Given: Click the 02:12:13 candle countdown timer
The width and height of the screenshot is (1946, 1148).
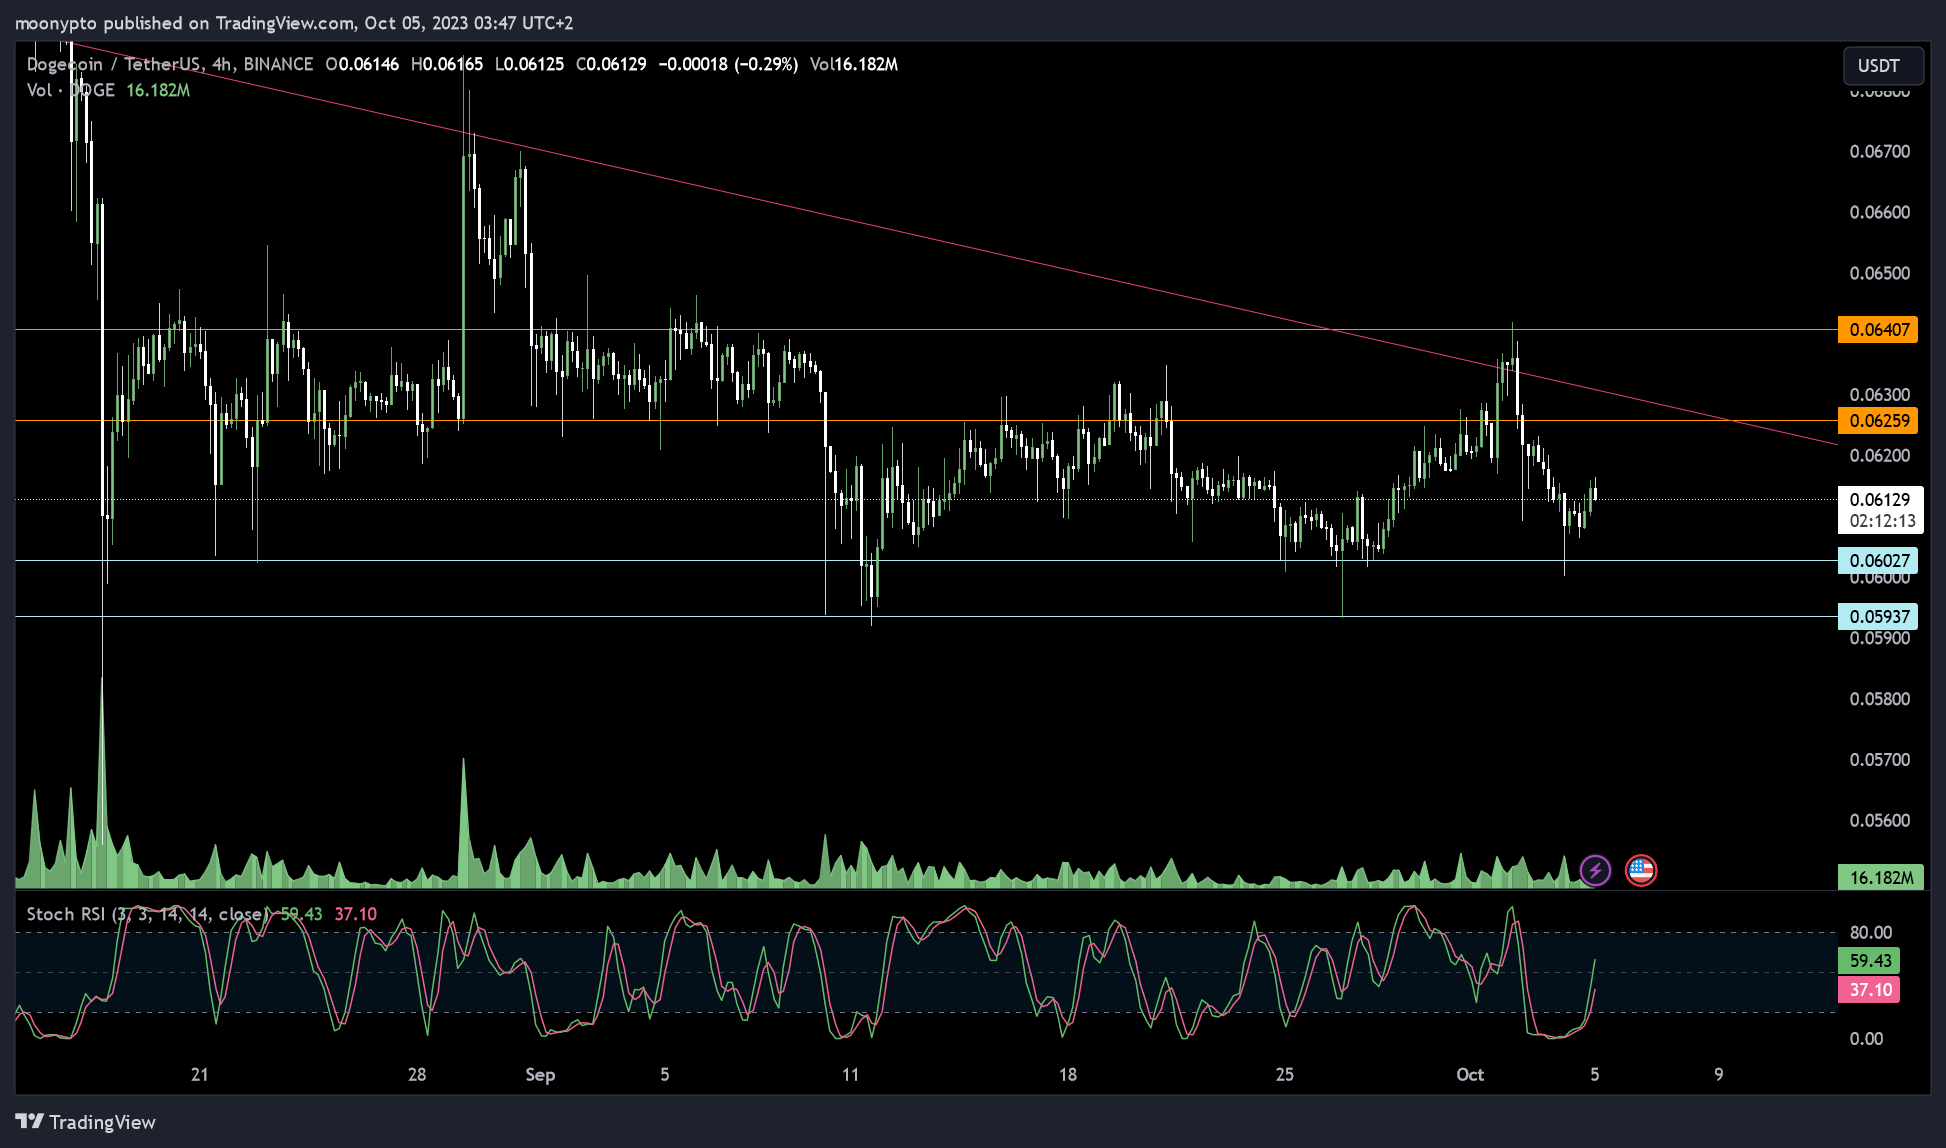Looking at the screenshot, I should pos(1882,521).
